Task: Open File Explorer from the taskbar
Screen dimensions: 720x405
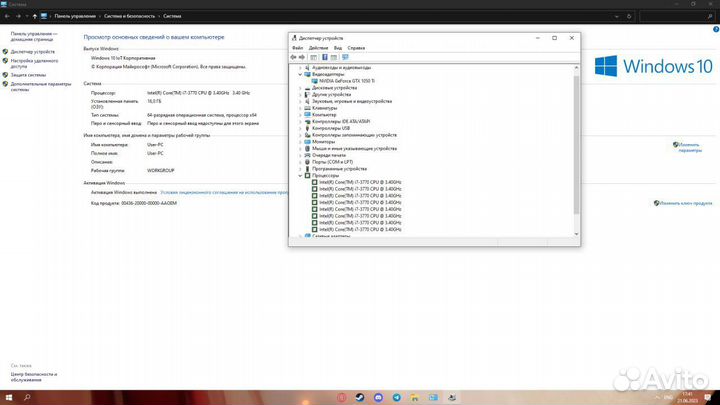Action: pos(415,398)
